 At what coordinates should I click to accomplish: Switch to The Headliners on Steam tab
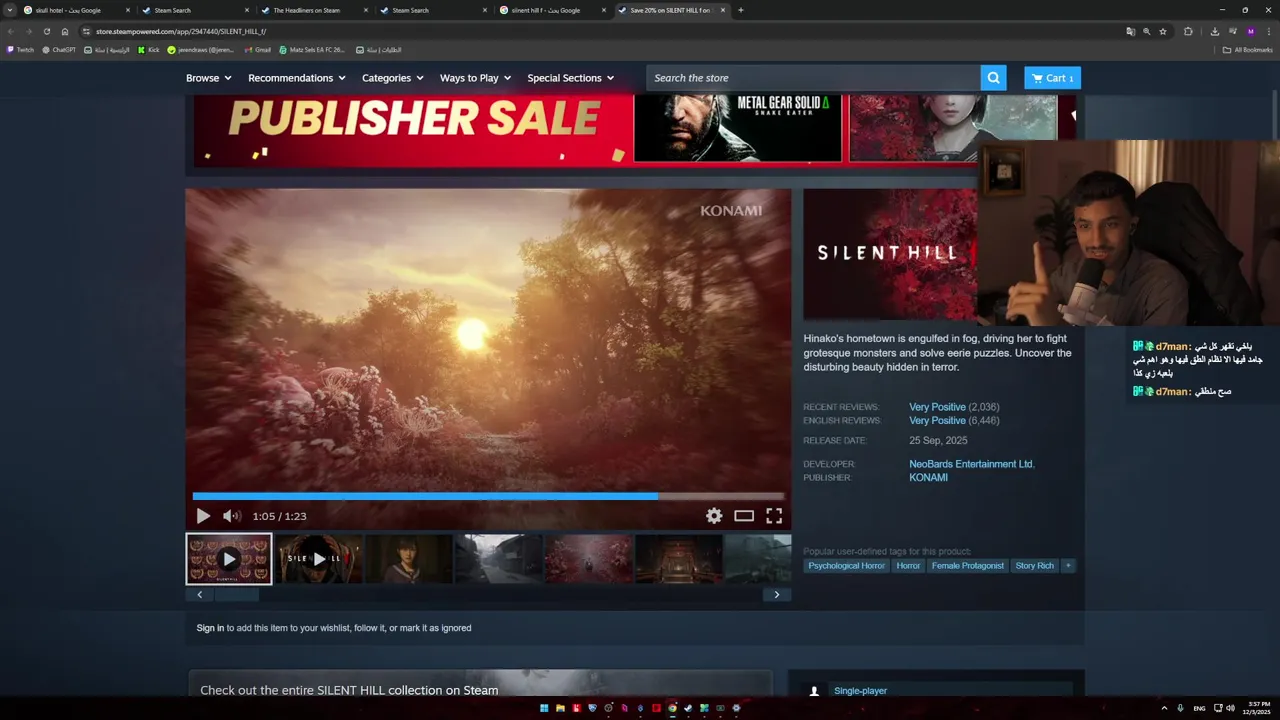(x=314, y=10)
